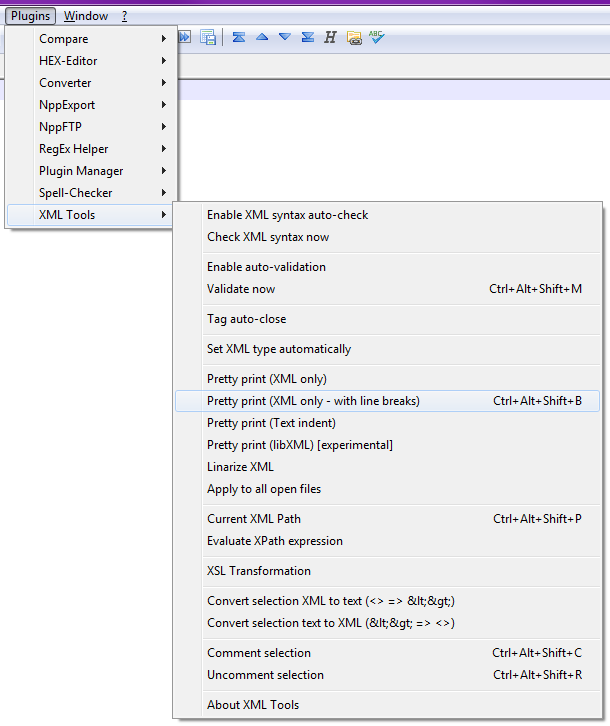Click the save recorded macro icon

(x=208, y=37)
